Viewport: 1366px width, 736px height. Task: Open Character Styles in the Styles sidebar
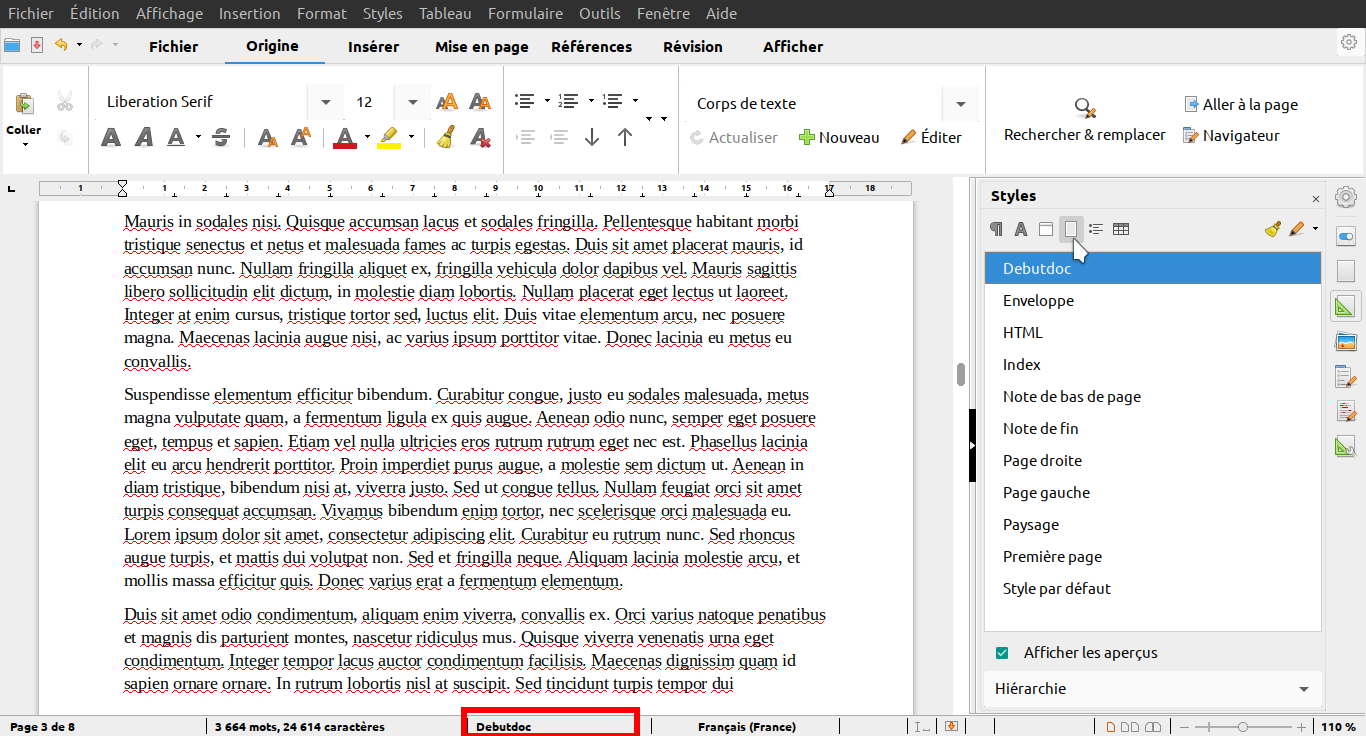pyautogui.click(x=1021, y=228)
